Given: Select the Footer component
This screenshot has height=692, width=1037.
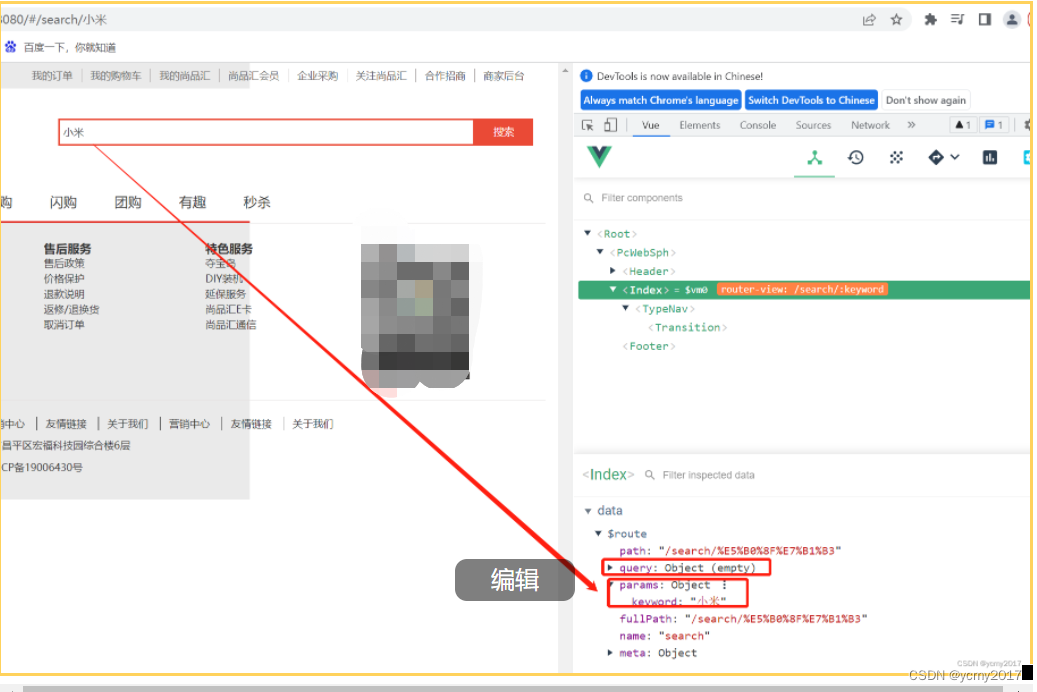Looking at the screenshot, I should click(x=649, y=346).
